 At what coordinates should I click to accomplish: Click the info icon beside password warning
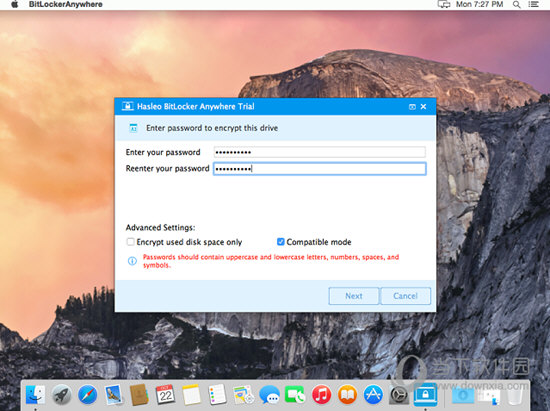(132, 261)
